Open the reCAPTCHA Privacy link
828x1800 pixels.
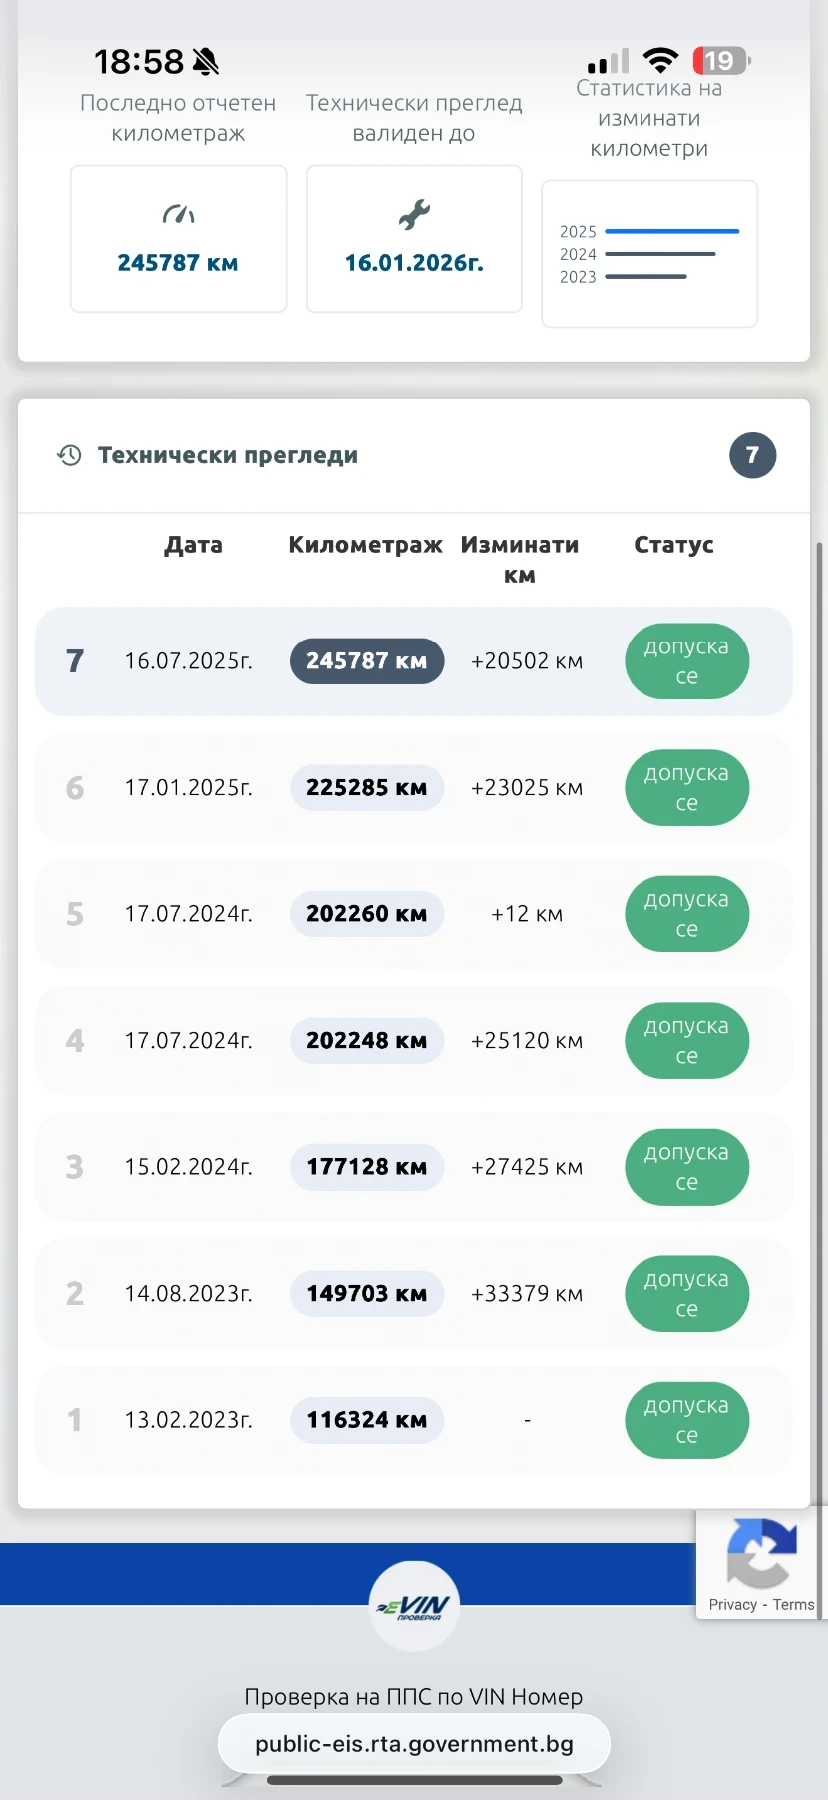(732, 1604)
